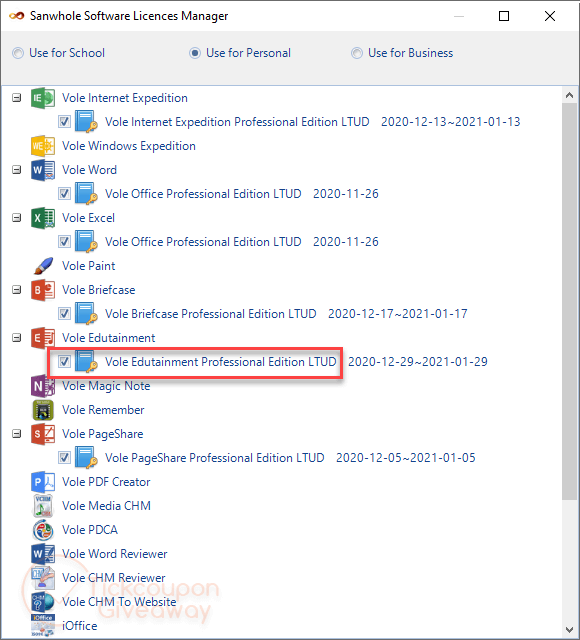Select Vole PDF Creator tree item
The width and height of the screenshot is (580, 640).
coord(106,482)
